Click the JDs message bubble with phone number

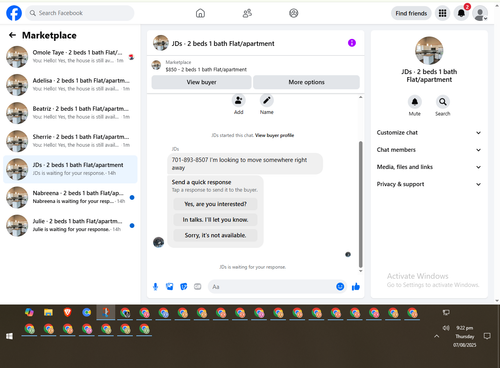245,164
